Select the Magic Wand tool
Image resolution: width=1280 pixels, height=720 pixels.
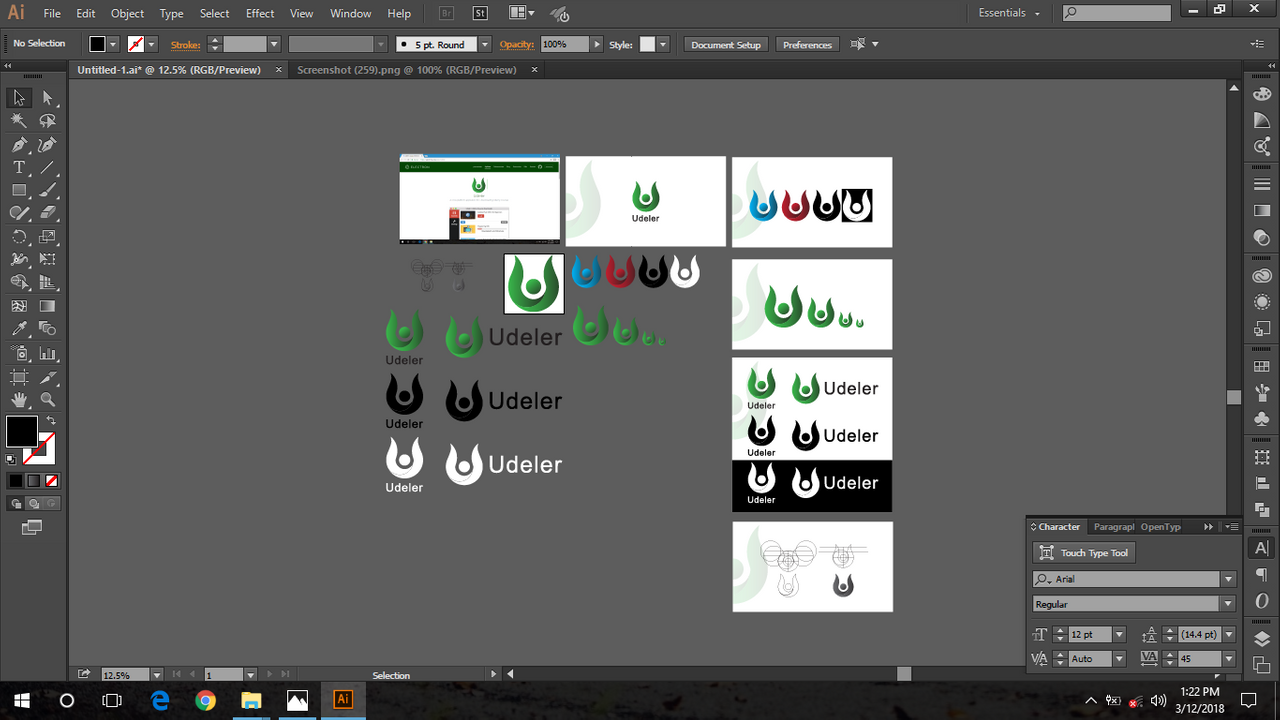coord(19,121)
